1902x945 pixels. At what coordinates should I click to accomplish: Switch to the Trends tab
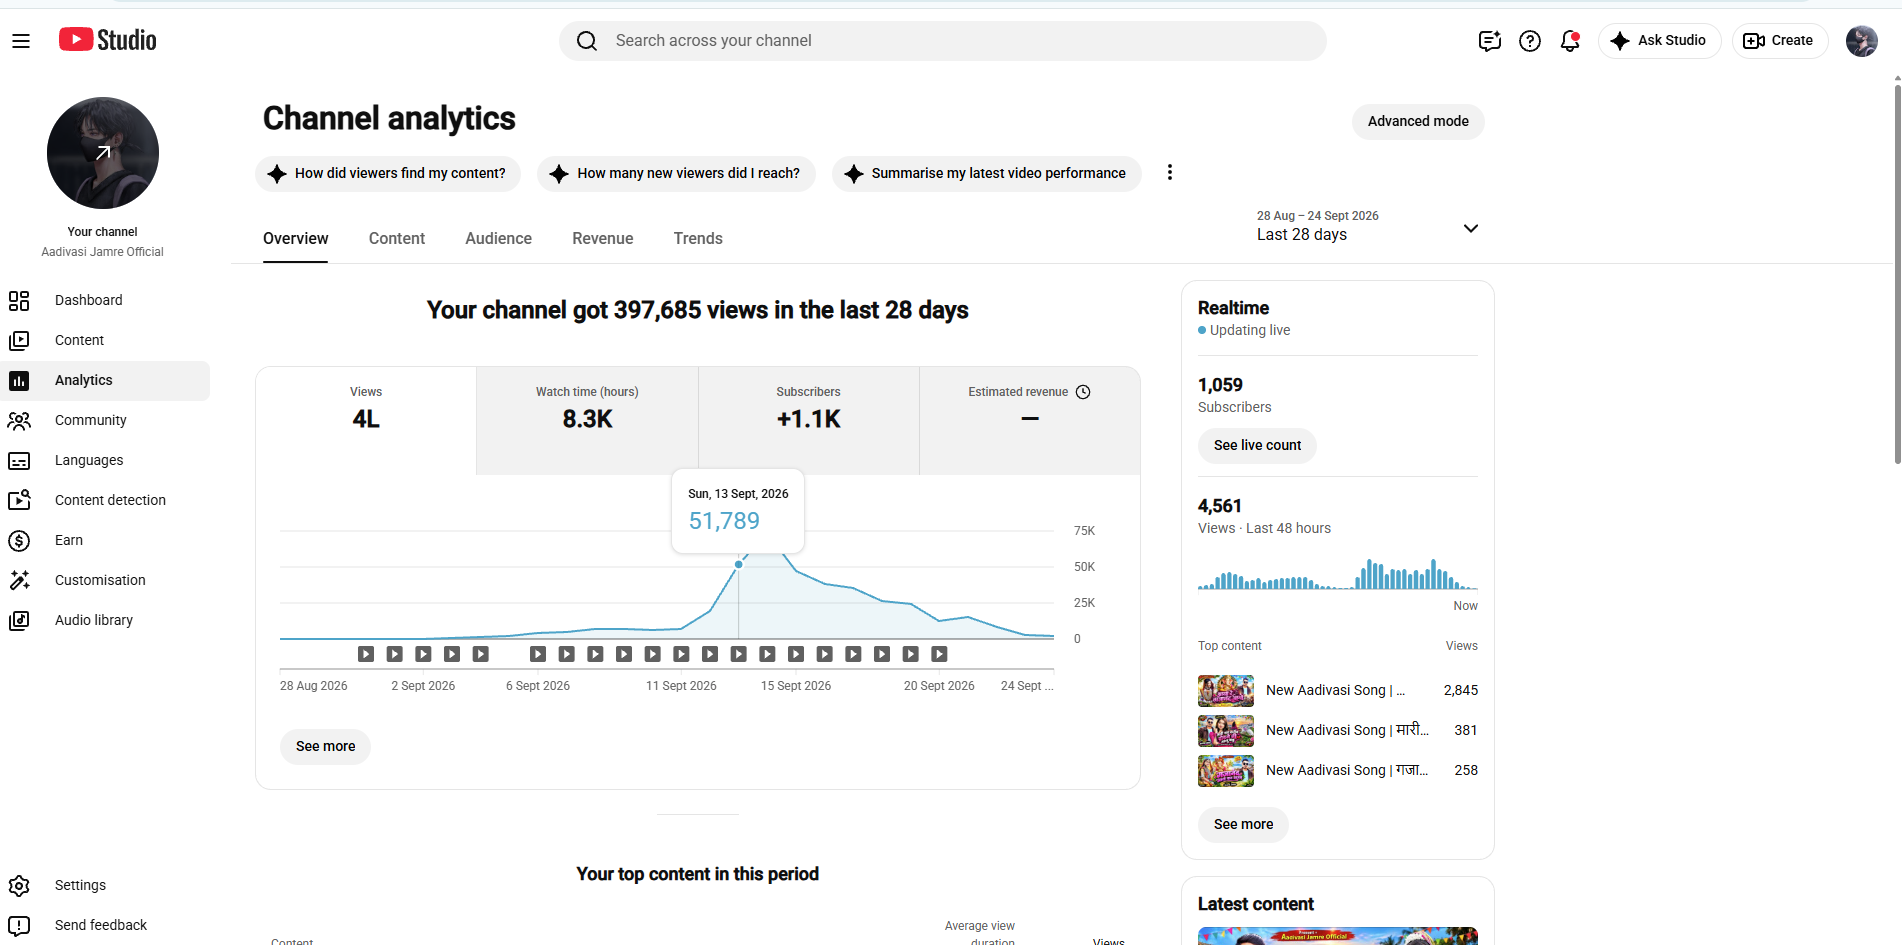pyautogui.click(x=698, y=238)
